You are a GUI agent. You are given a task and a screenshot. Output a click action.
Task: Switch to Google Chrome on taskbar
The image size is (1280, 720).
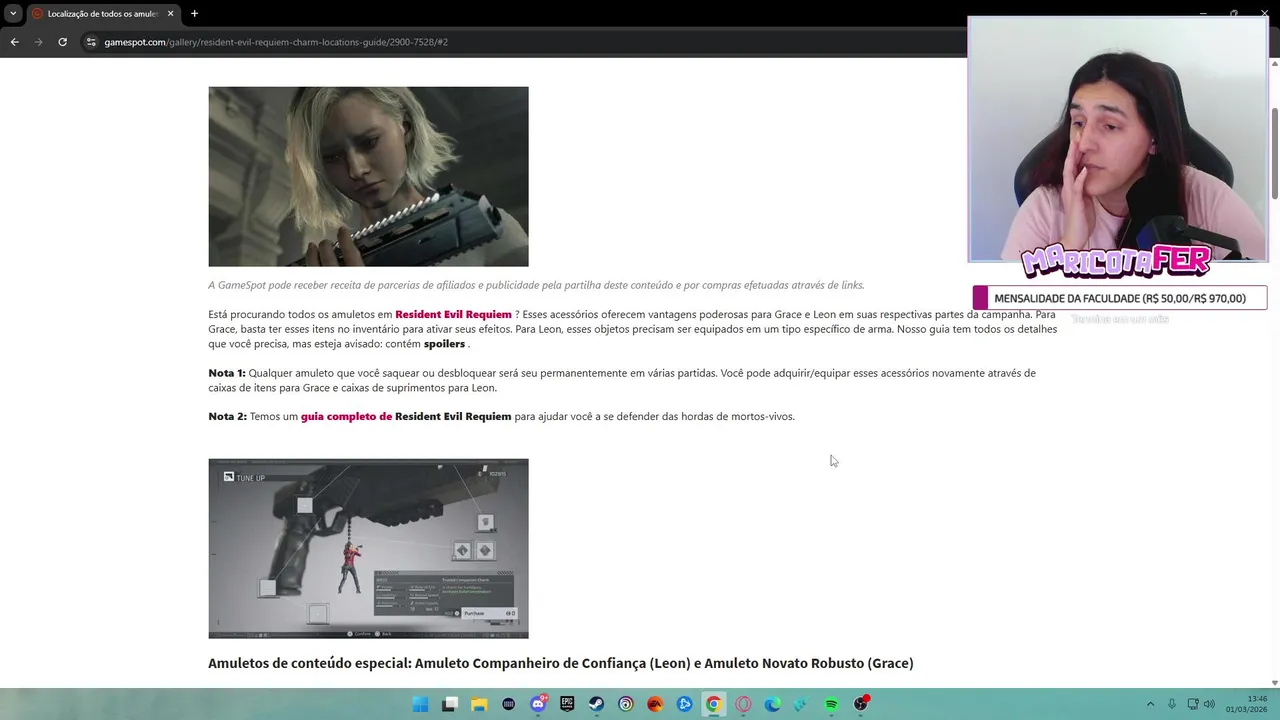click(713, 704)
